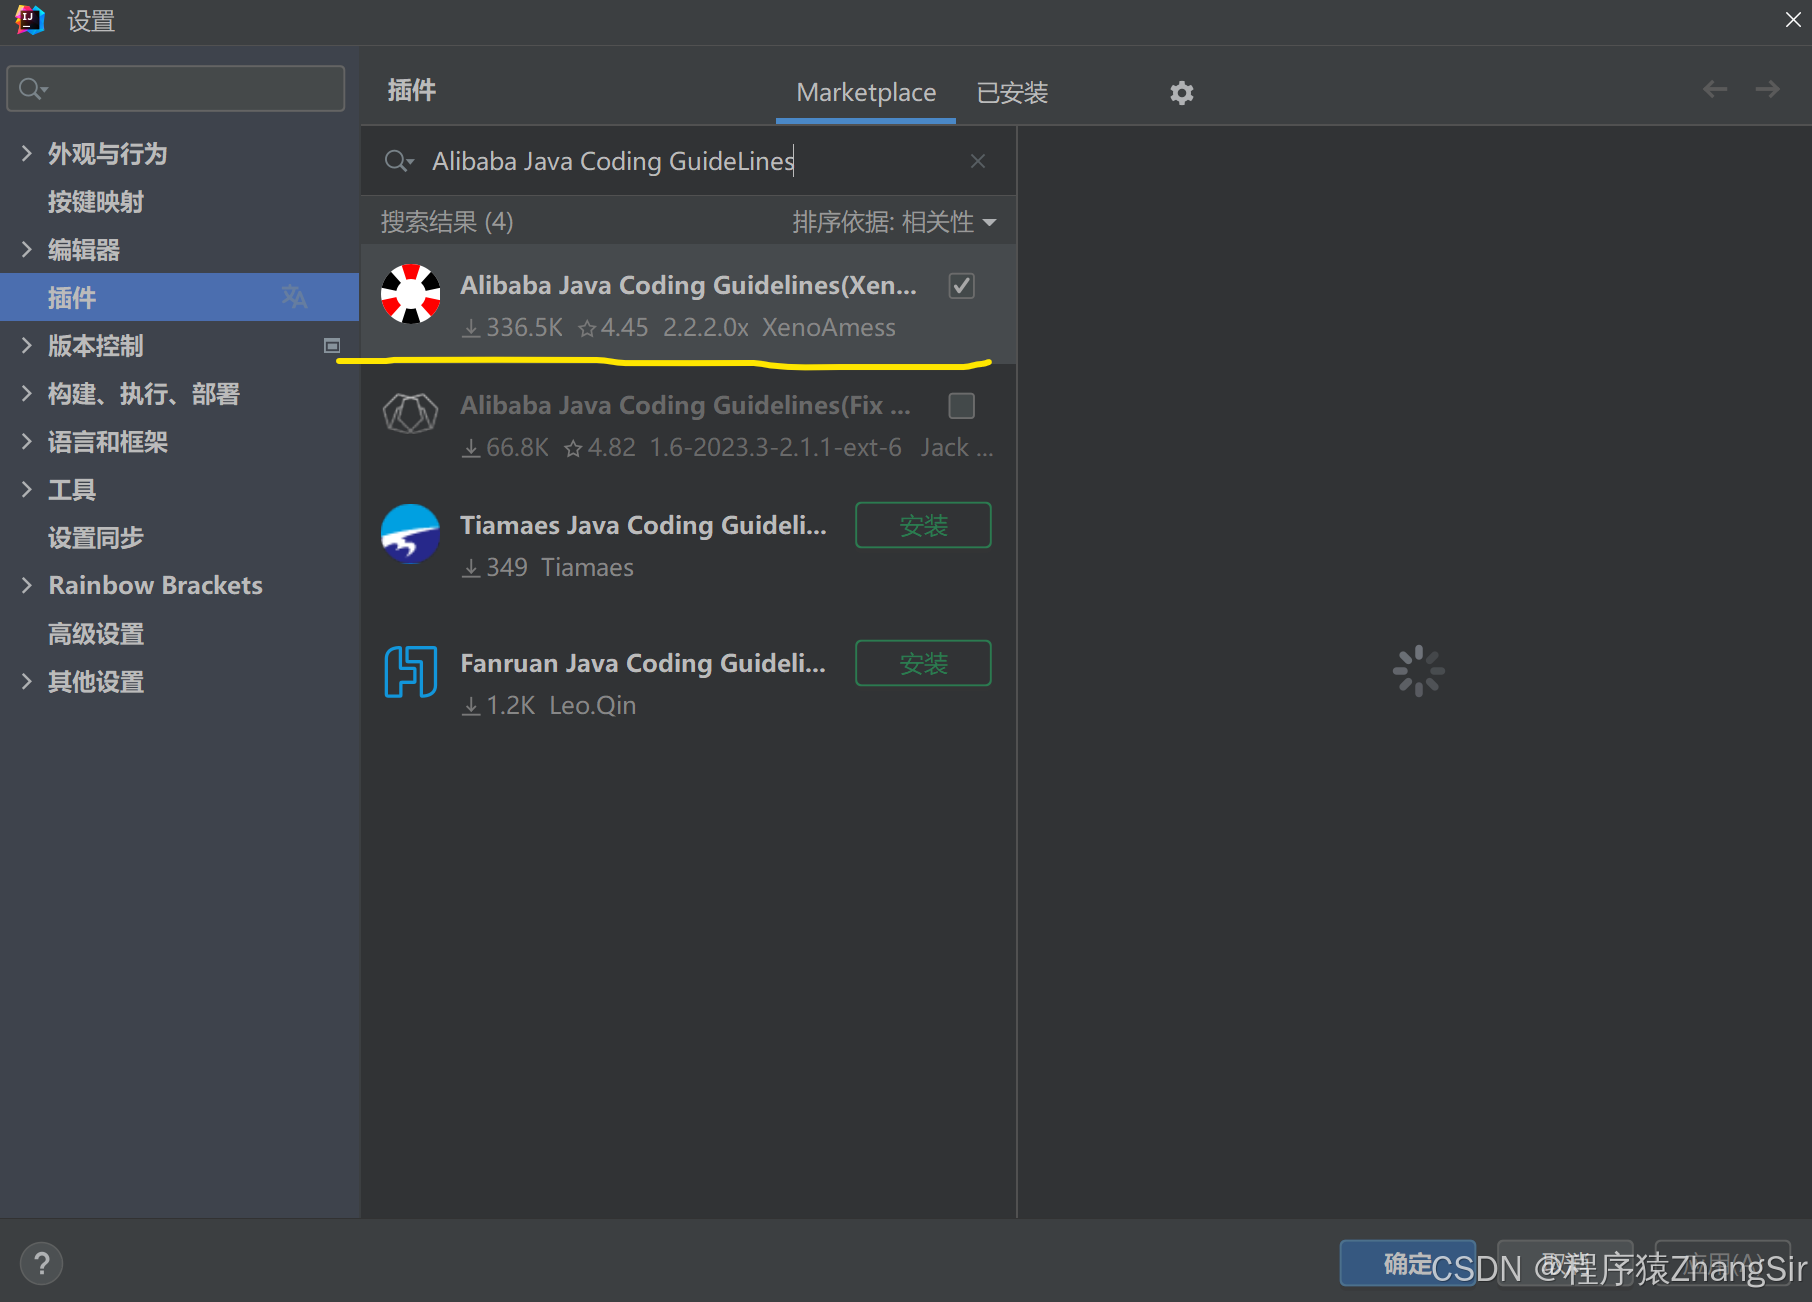
Task: Open the plugin settings gear menu
Action: click(1182, 93)
